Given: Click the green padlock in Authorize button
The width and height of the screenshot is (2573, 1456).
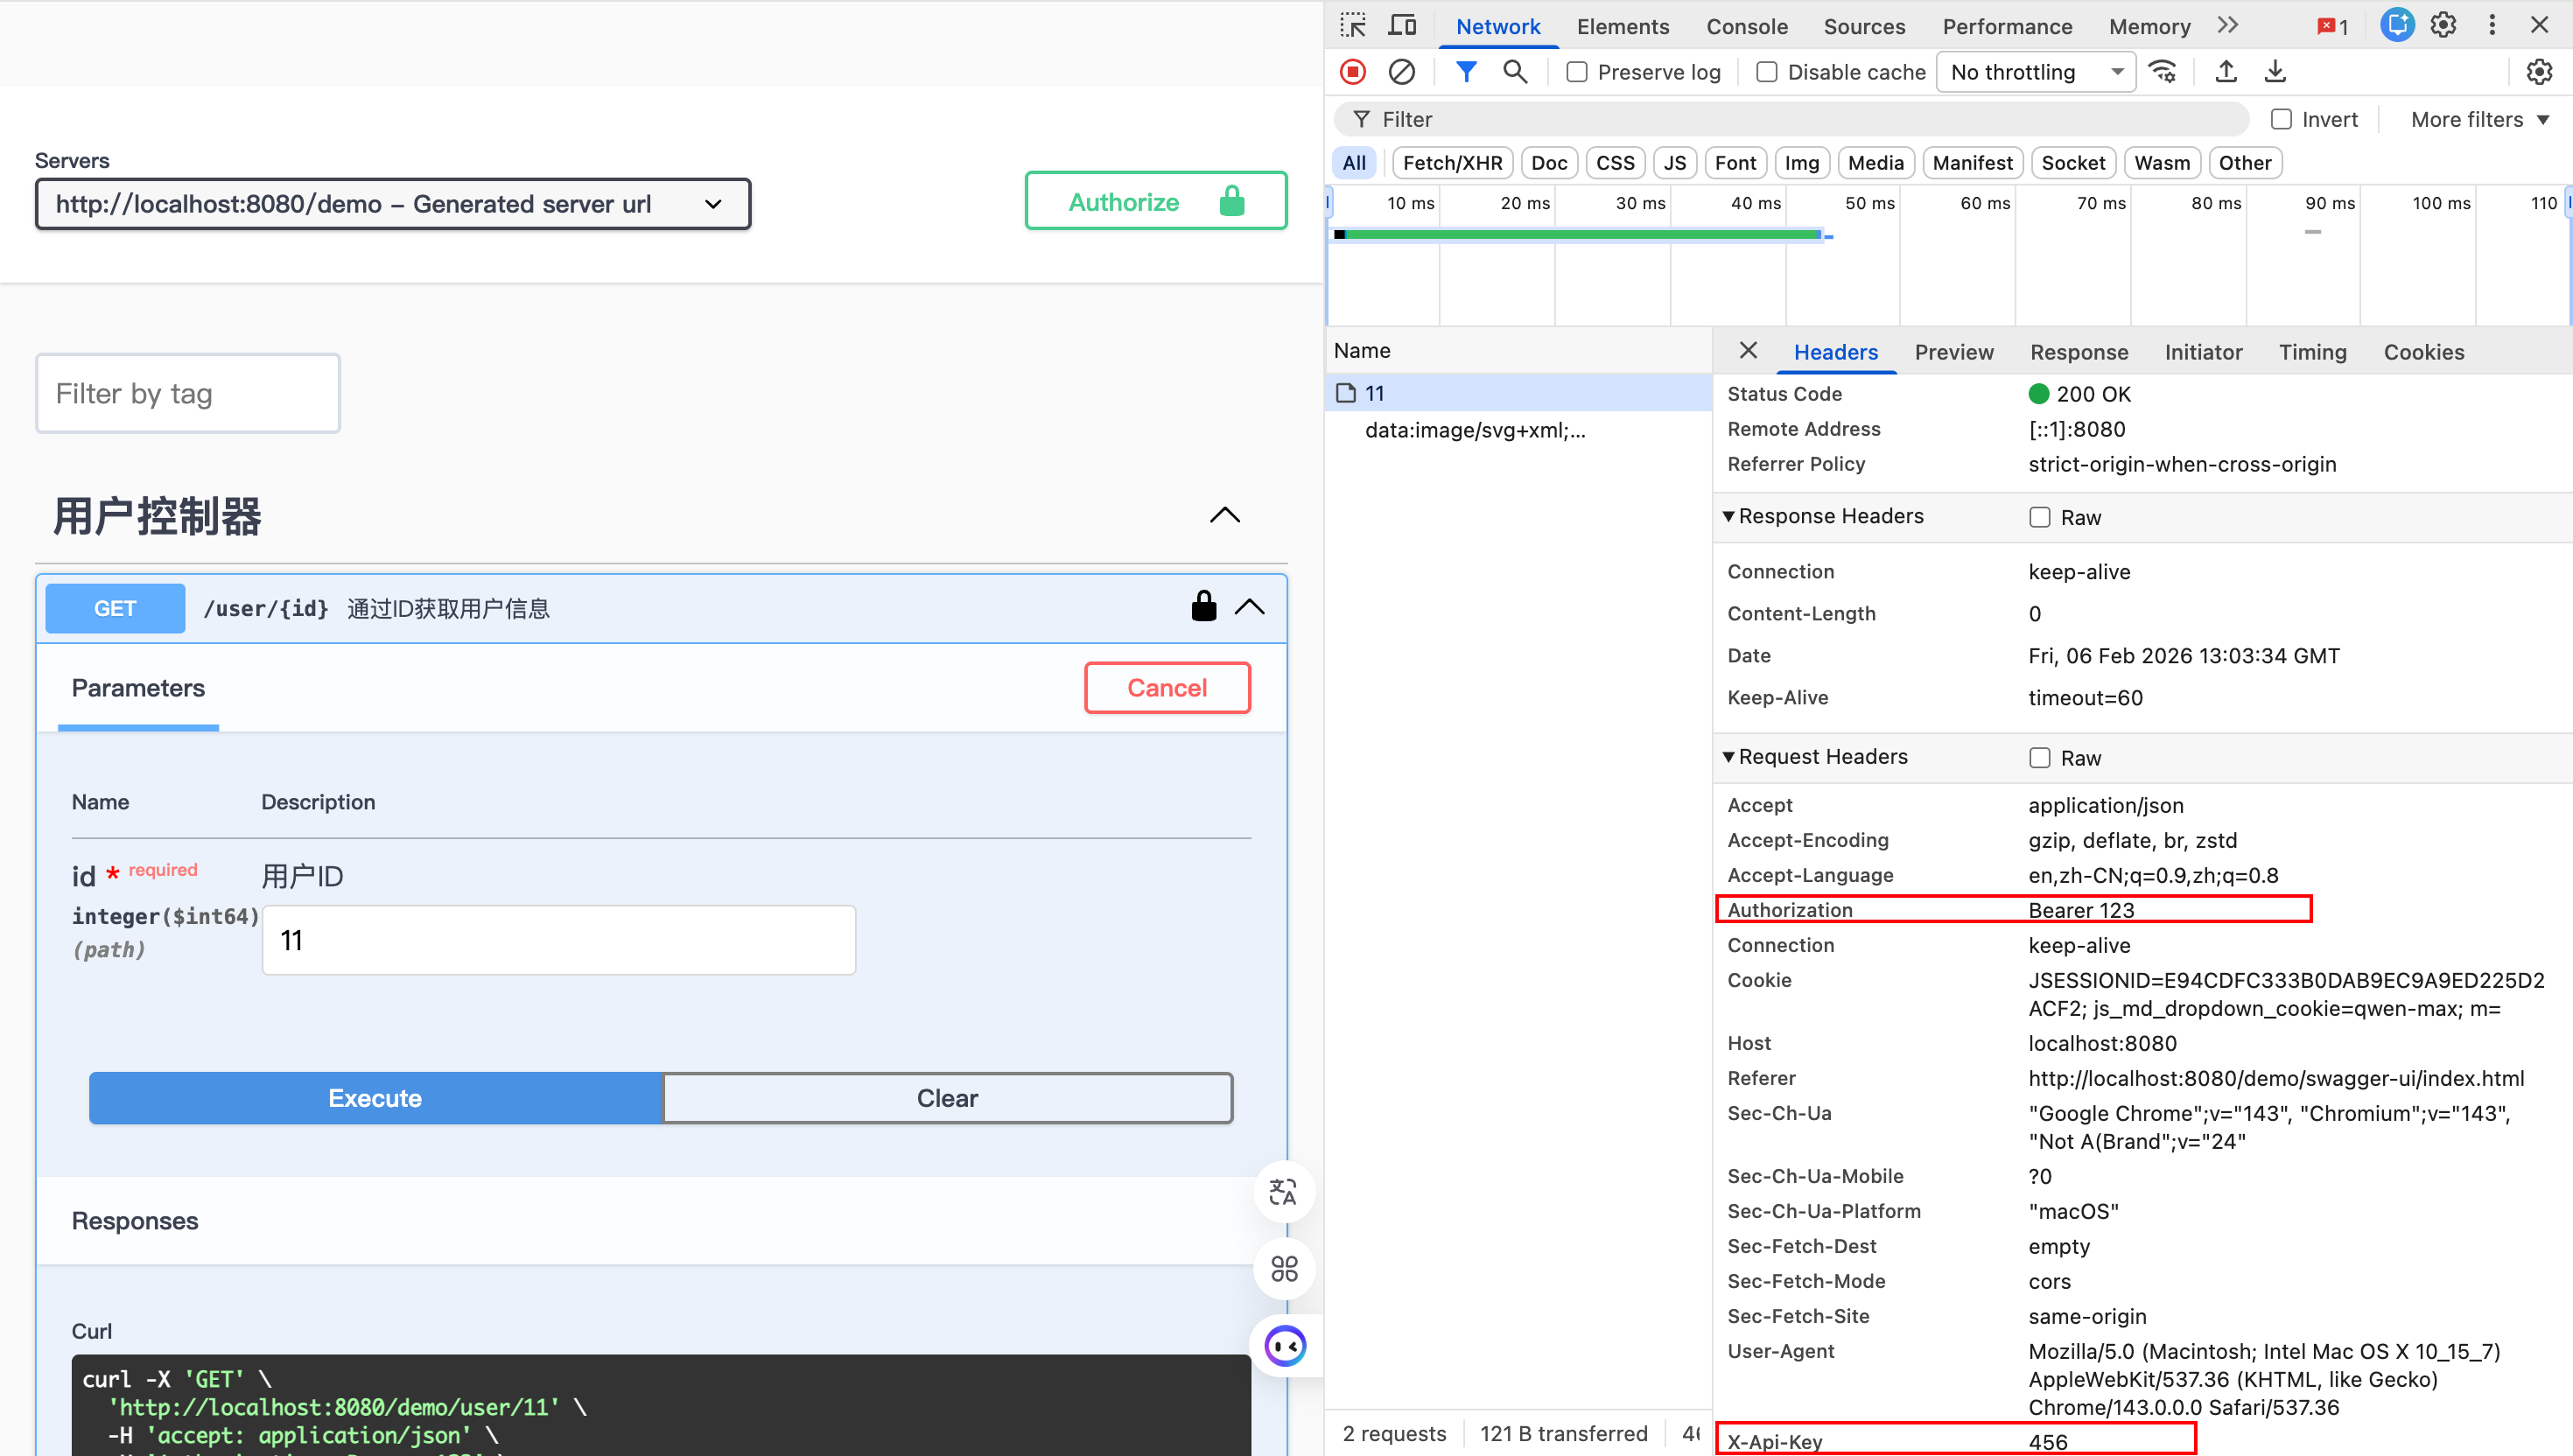Looking at the screenshot, I should (x=1232, y=201).
